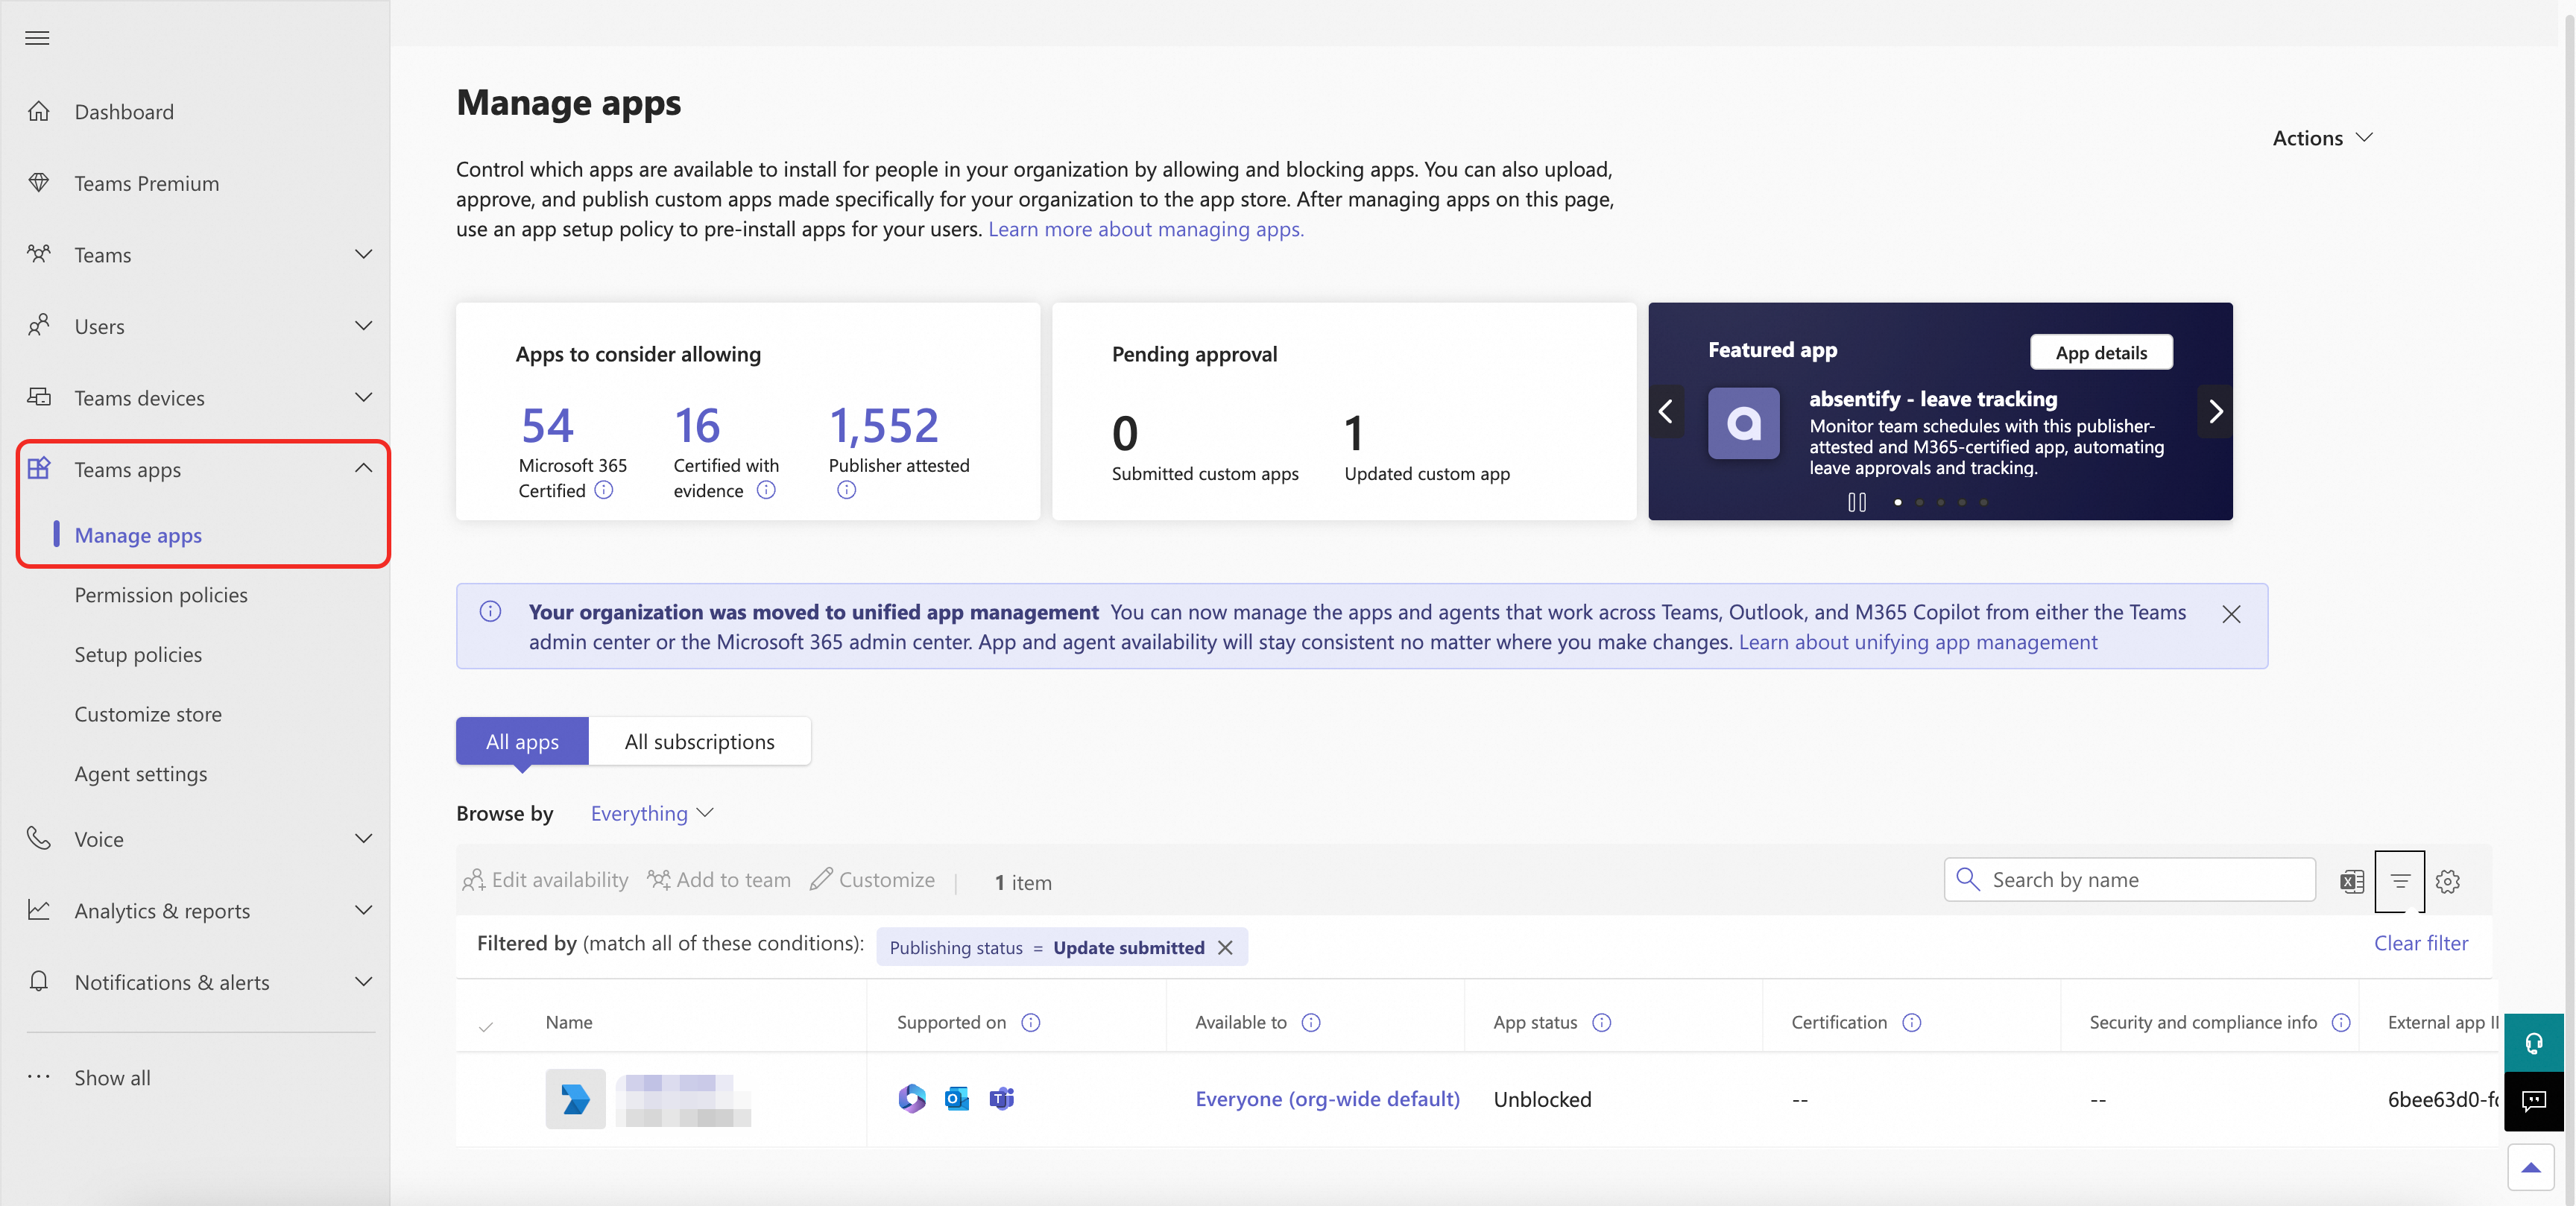Pause the featured app carousel
2576x1206 pixels.
tap(1856, 502)
